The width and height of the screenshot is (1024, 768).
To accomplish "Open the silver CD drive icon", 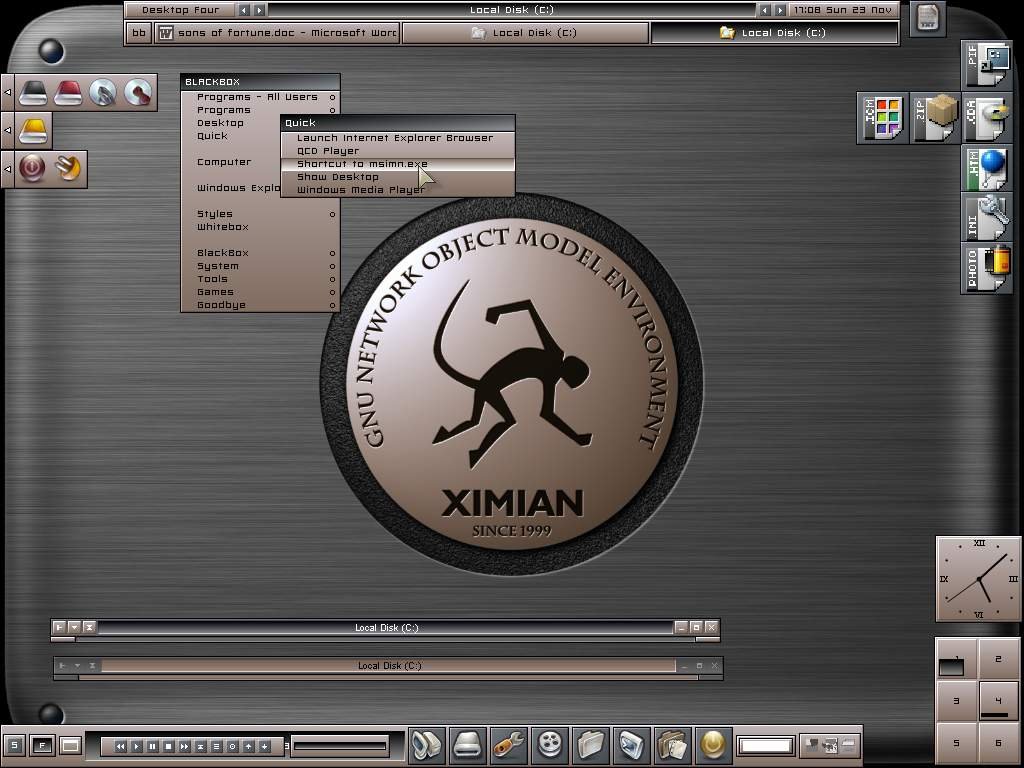I will click(103, 93).
